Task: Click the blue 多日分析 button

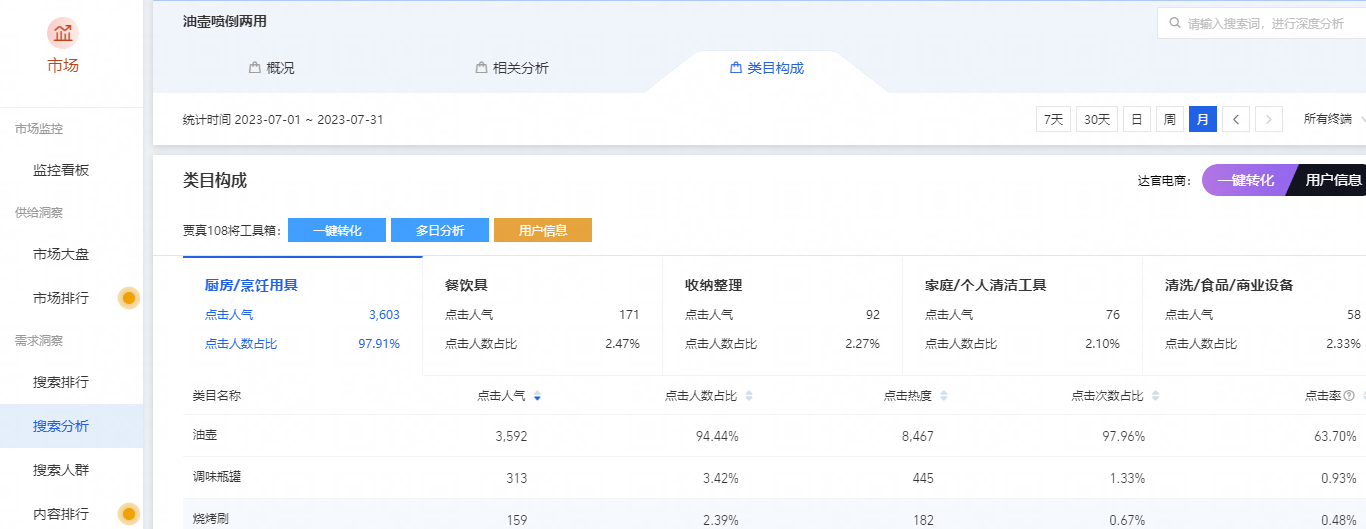Action: click(440, 230)
